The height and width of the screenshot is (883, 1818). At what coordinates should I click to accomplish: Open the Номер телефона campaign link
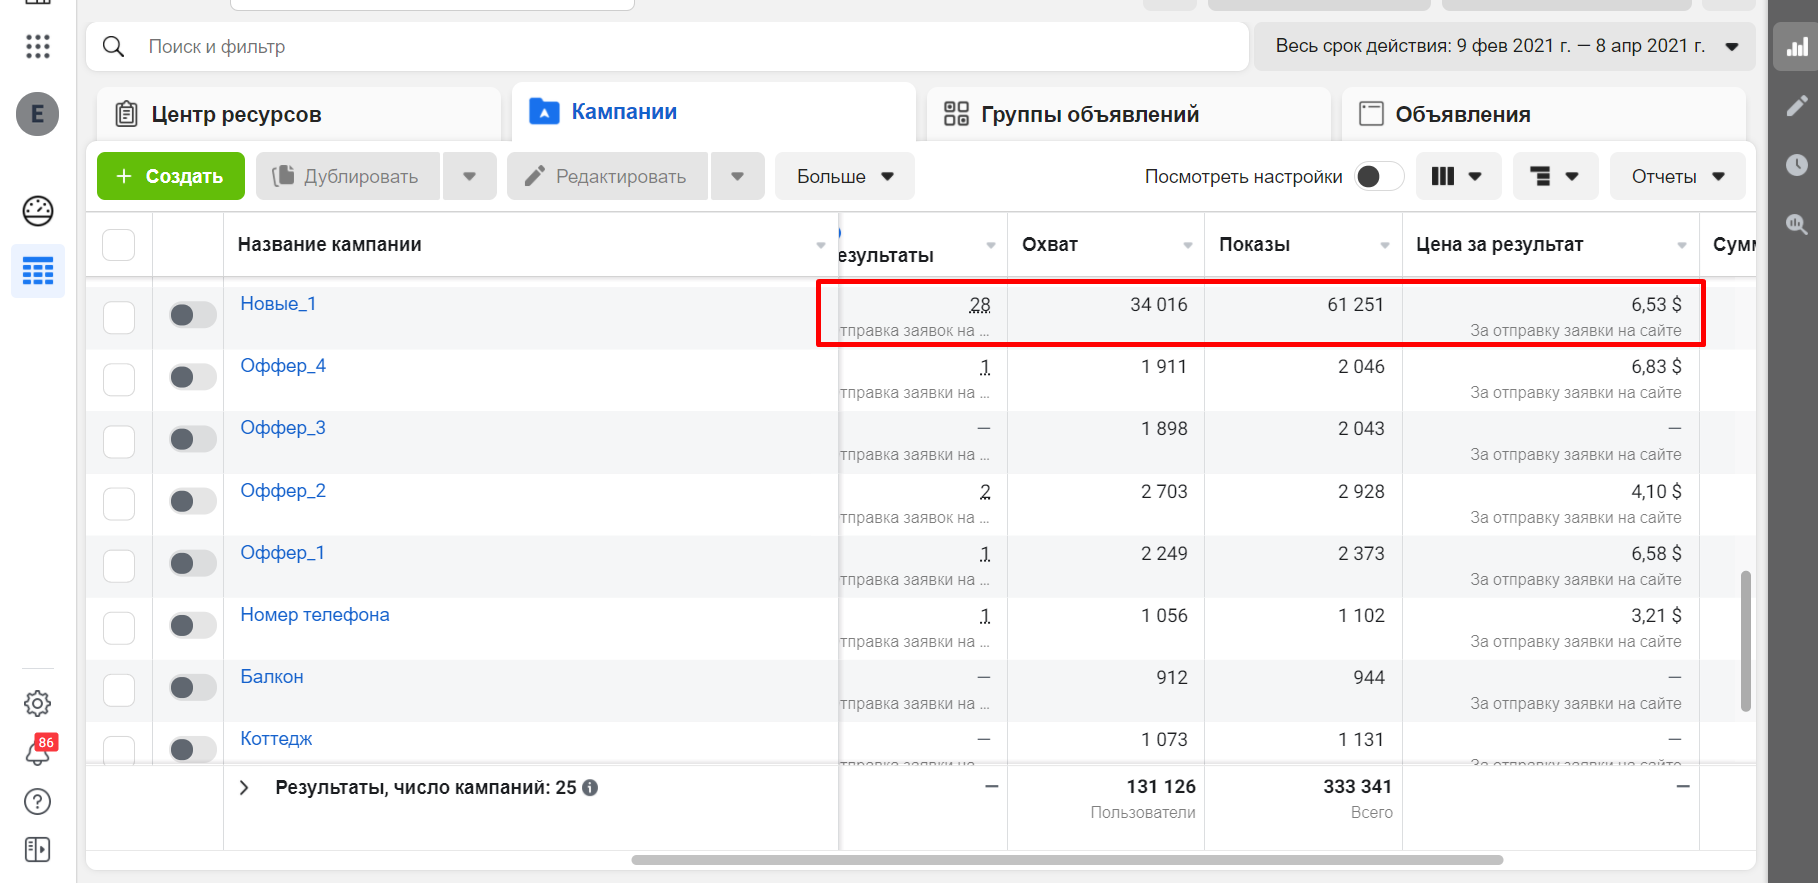click(315, 615)
